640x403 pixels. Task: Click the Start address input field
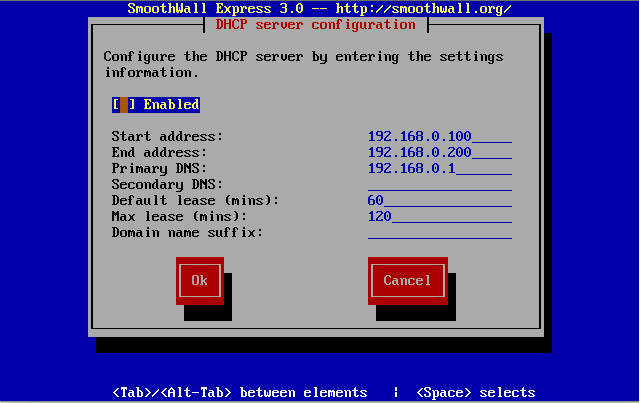click(439, 136)
